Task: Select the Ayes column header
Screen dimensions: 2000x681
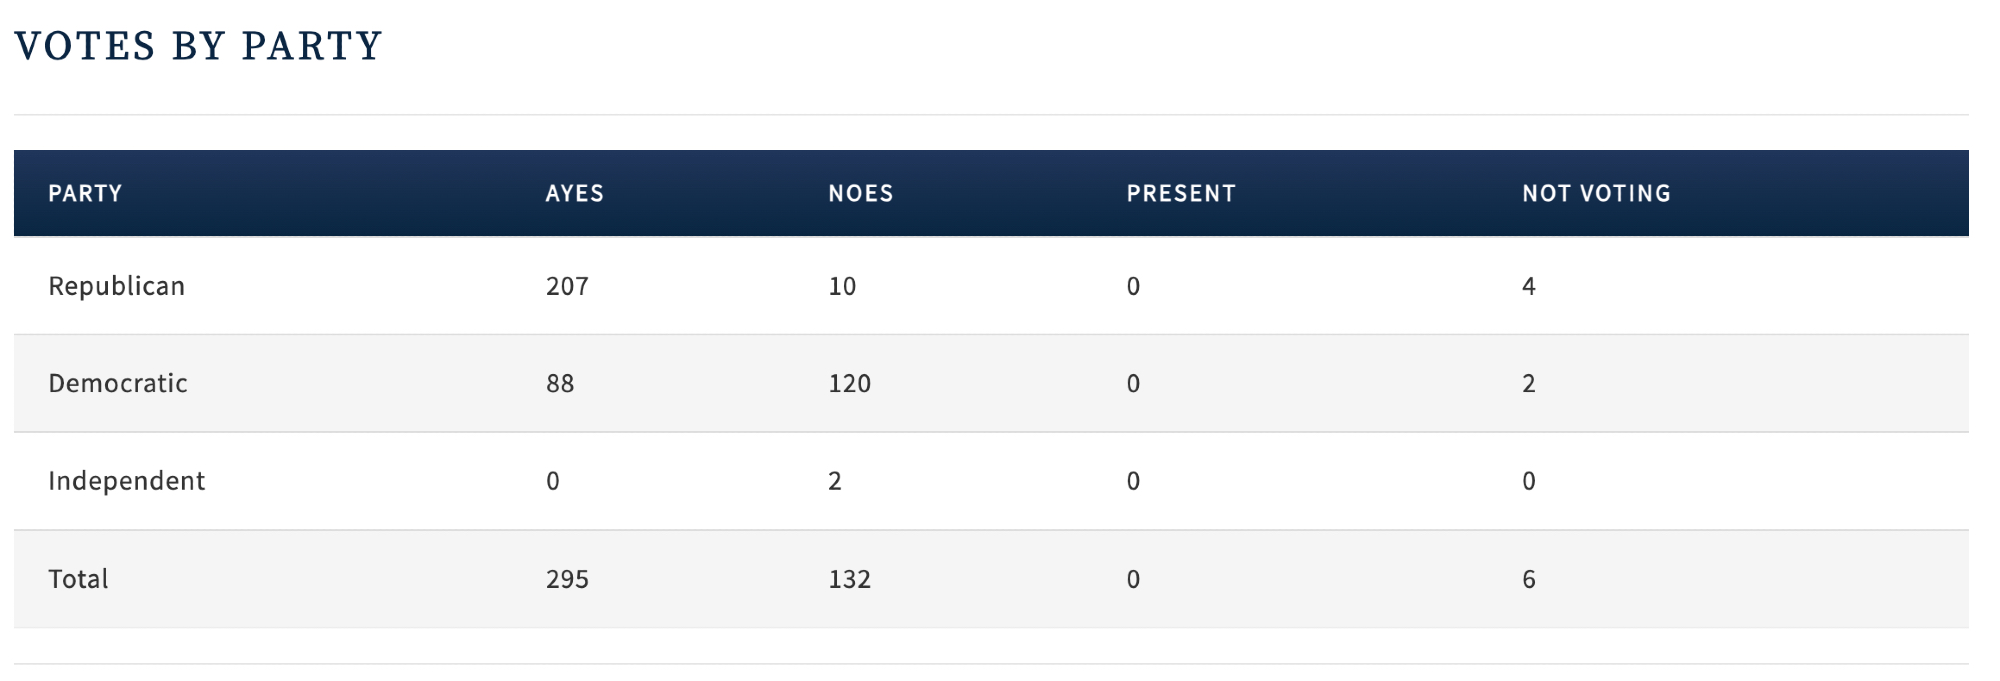Action: [574, 193]
